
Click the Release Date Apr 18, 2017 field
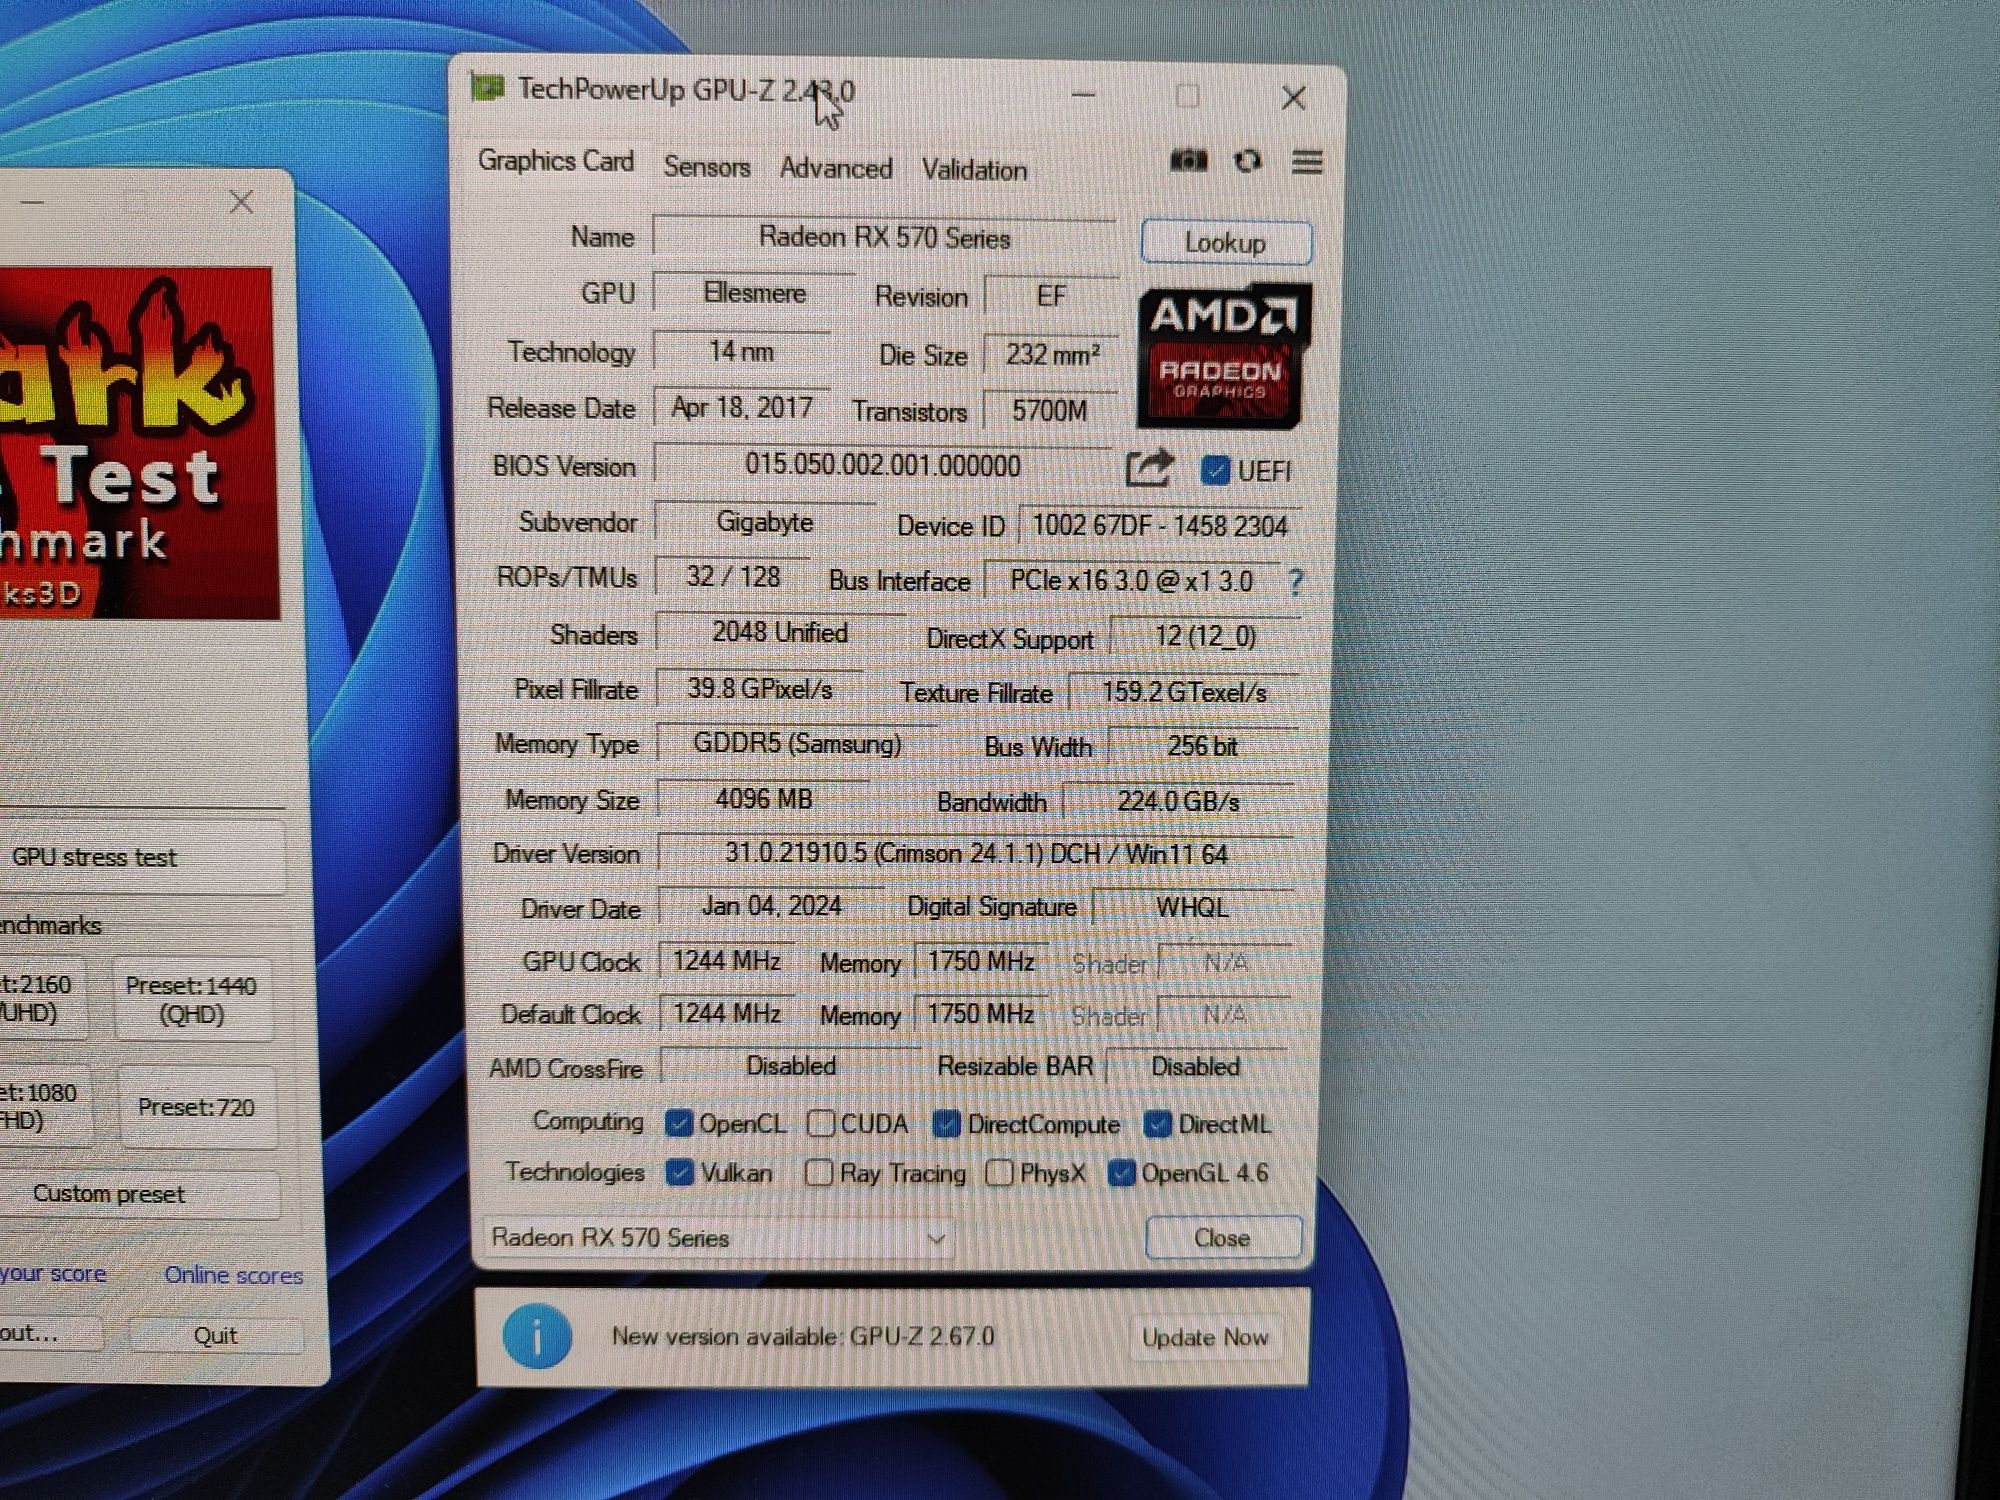pyautogui.click(x=742, y=408)
